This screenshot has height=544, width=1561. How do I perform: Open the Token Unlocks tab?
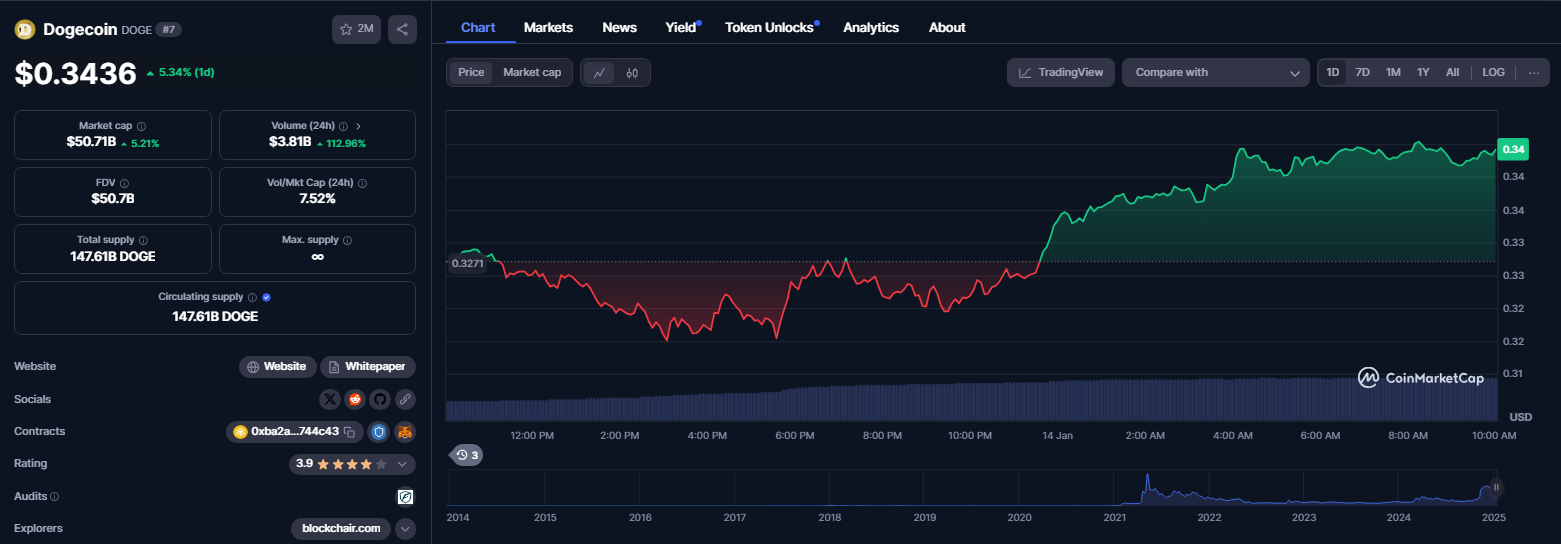[770, 27]
